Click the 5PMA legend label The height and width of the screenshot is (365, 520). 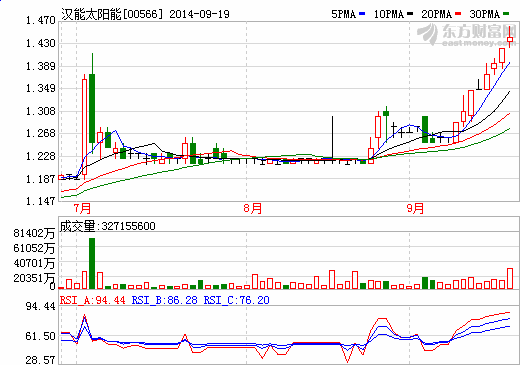pyautogui.click(x=343, y=14)
